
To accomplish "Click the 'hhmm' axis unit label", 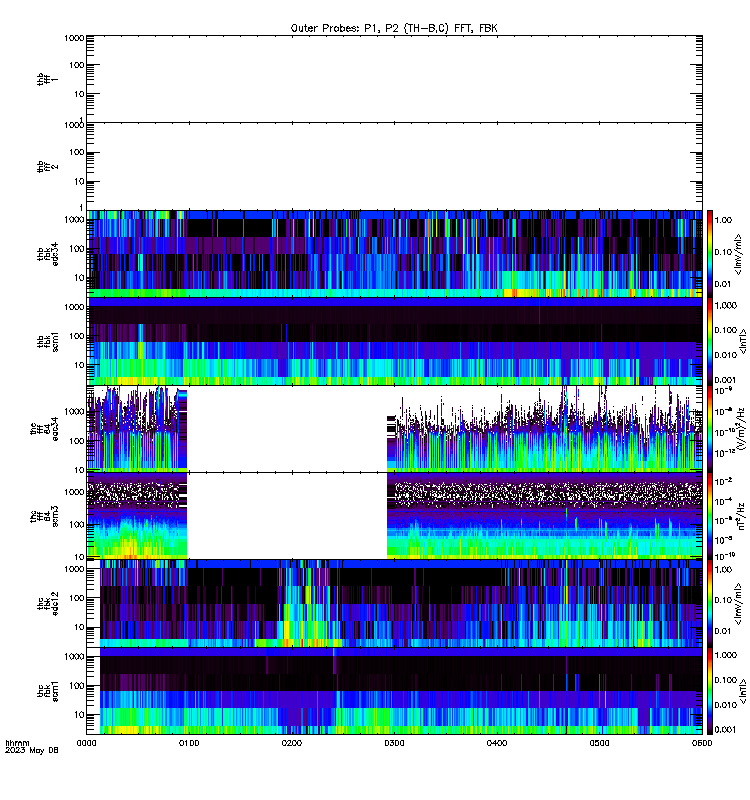I will click(x=17, y=743).
